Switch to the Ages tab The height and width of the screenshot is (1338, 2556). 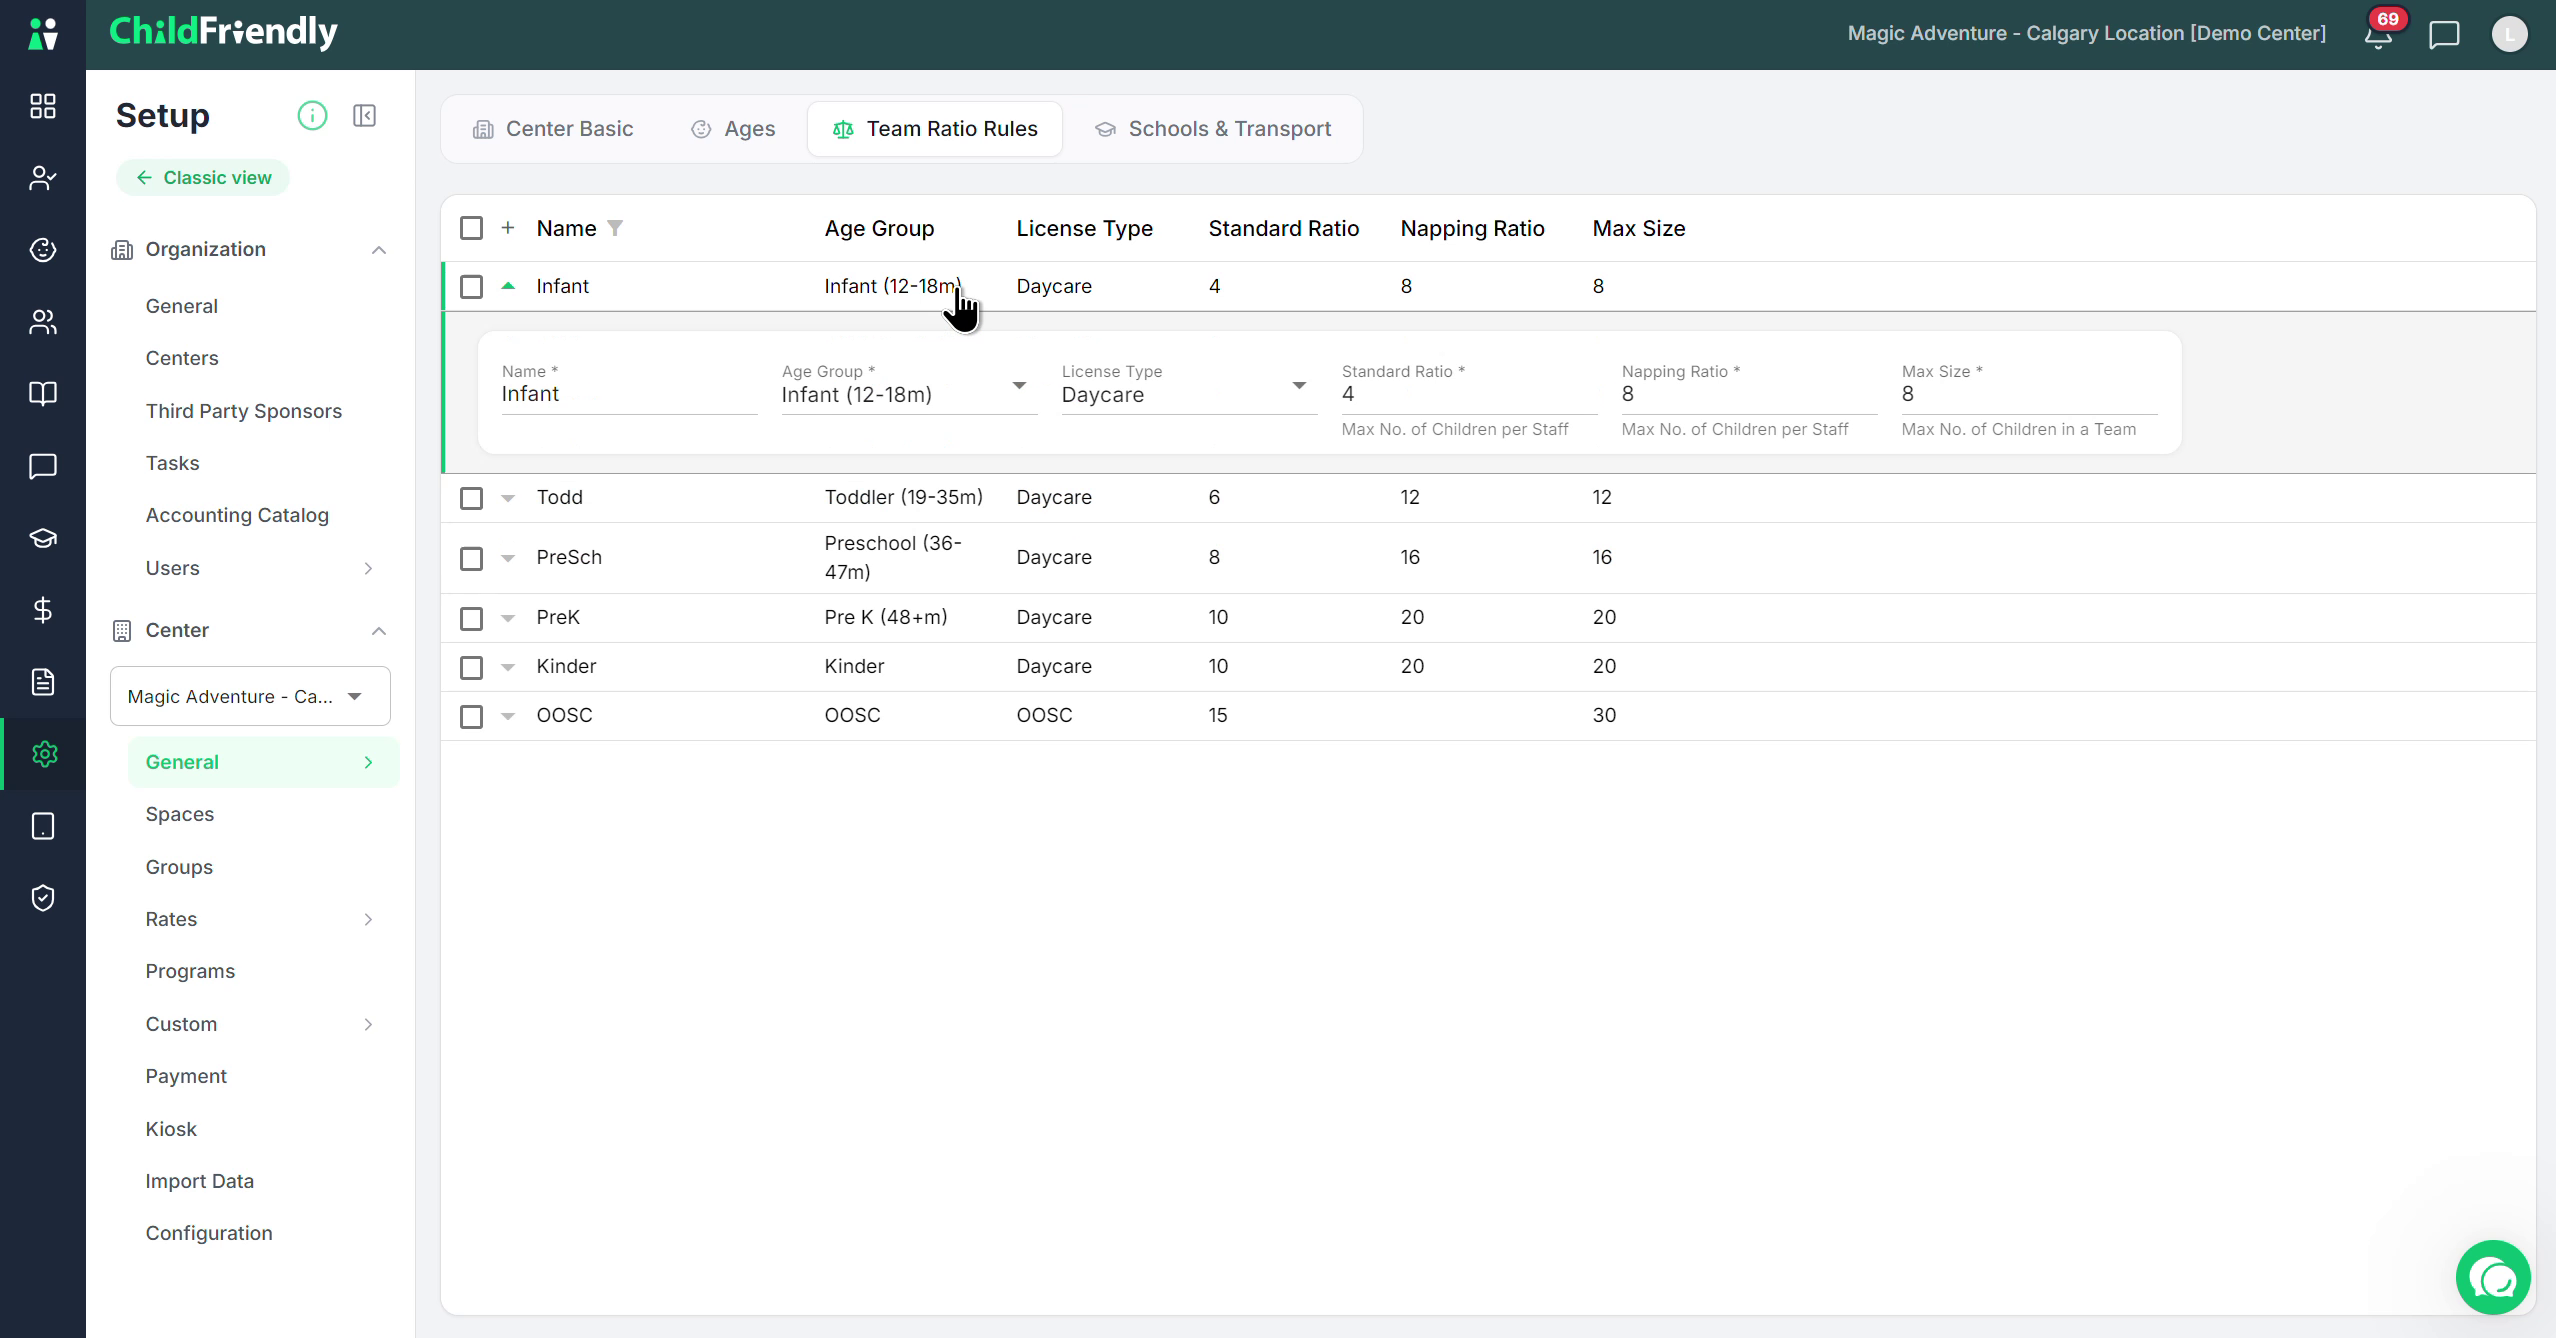click(733, 129)
